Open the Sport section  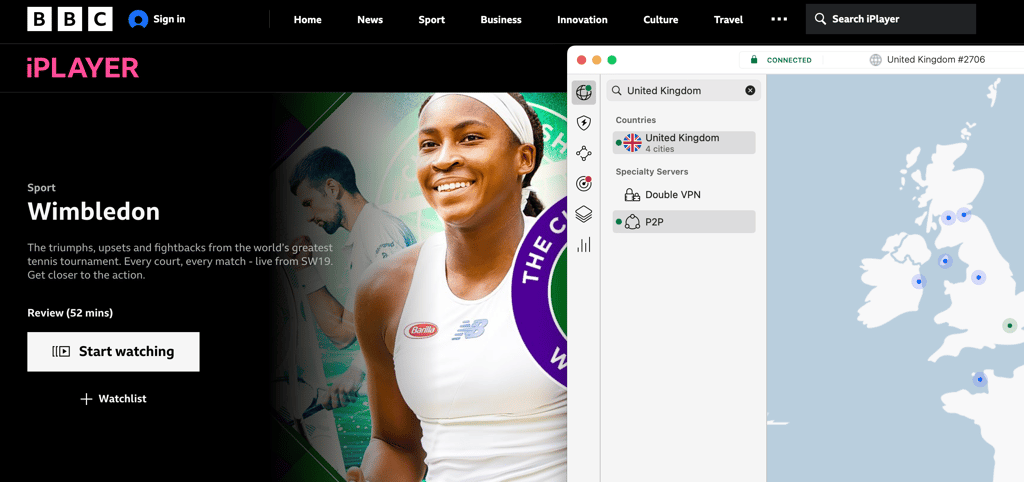pyautogui.click(x=432, y=20)
